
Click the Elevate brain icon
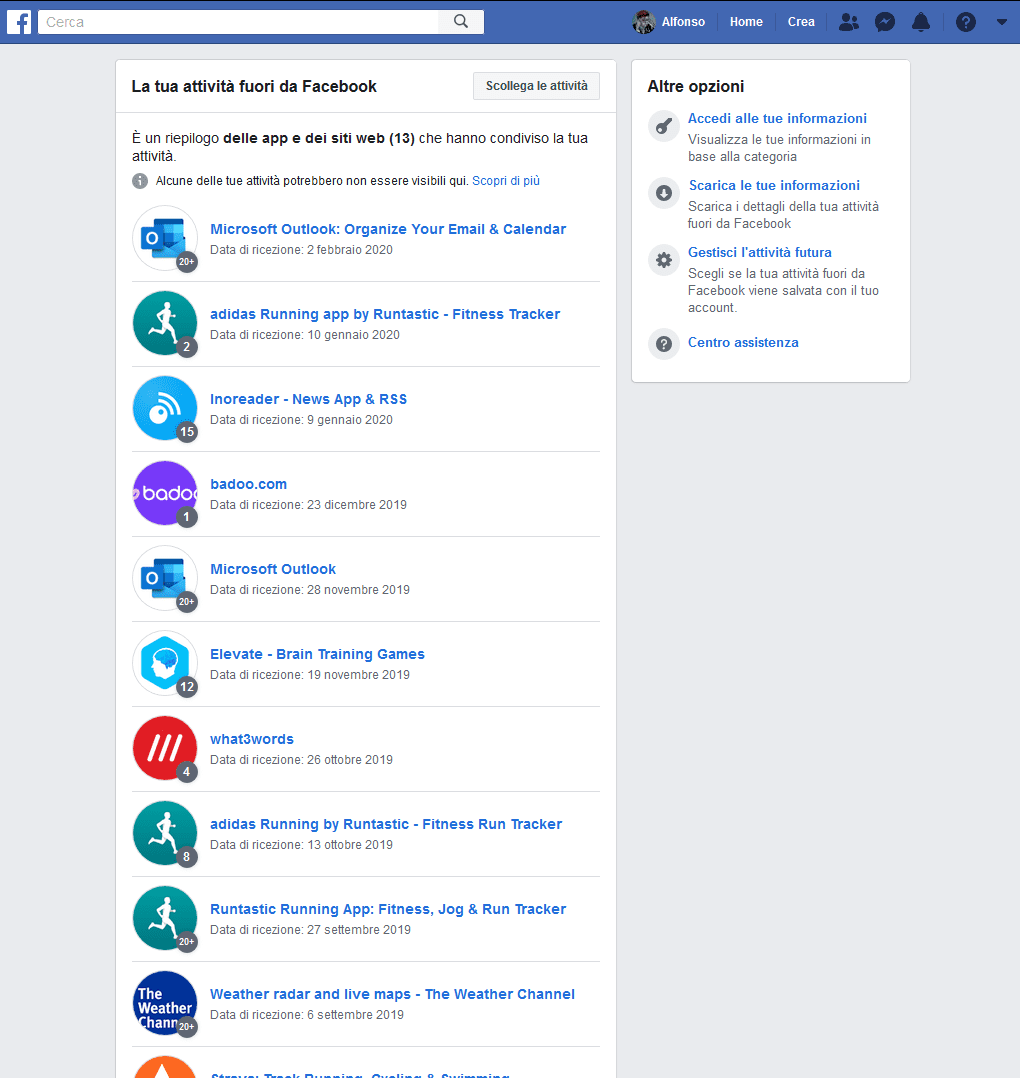165,663
